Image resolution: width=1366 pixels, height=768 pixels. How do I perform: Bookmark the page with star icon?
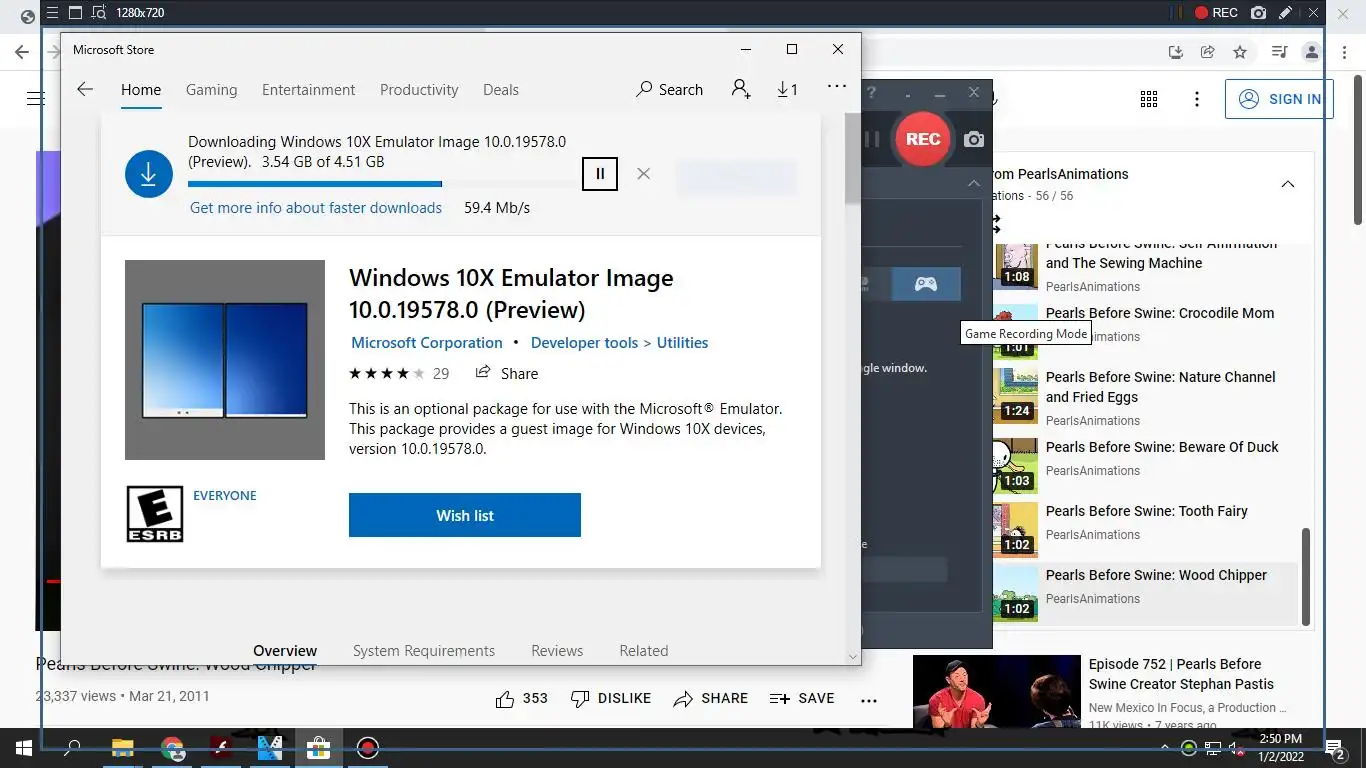[1240, 52]
